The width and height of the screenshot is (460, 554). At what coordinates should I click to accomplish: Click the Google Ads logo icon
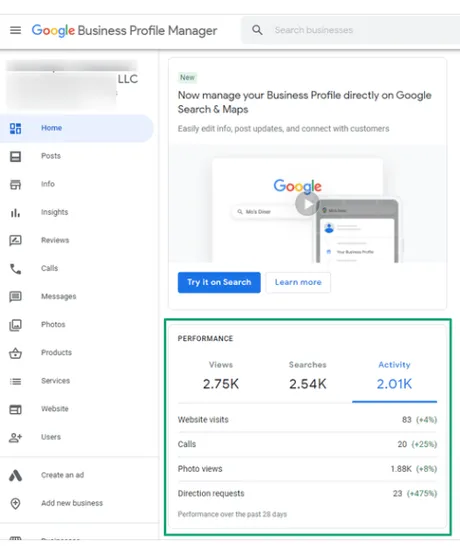(15, 476)
